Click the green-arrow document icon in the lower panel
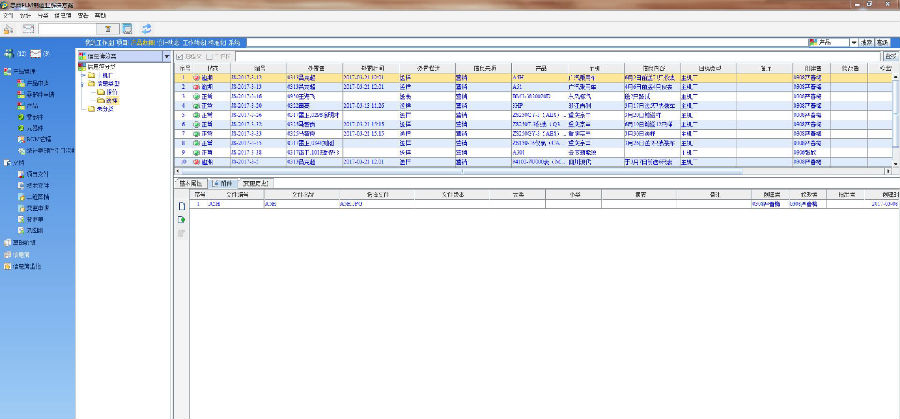 [181, 219]
